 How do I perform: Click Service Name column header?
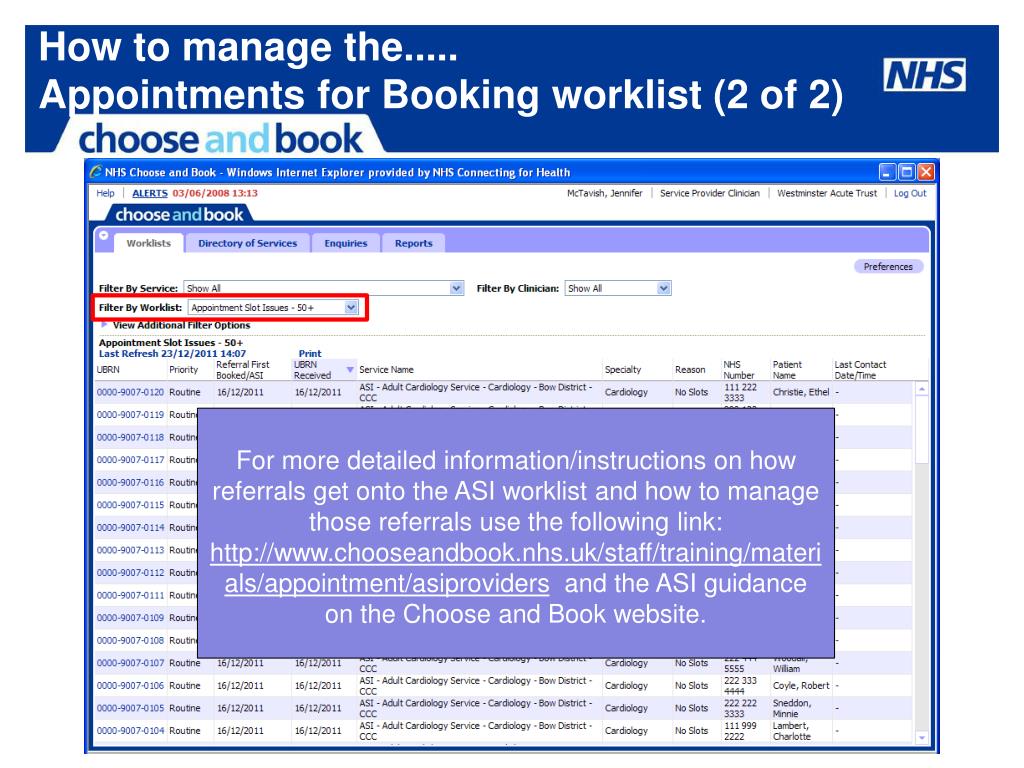pyautogui.click(x=386, y=370)
